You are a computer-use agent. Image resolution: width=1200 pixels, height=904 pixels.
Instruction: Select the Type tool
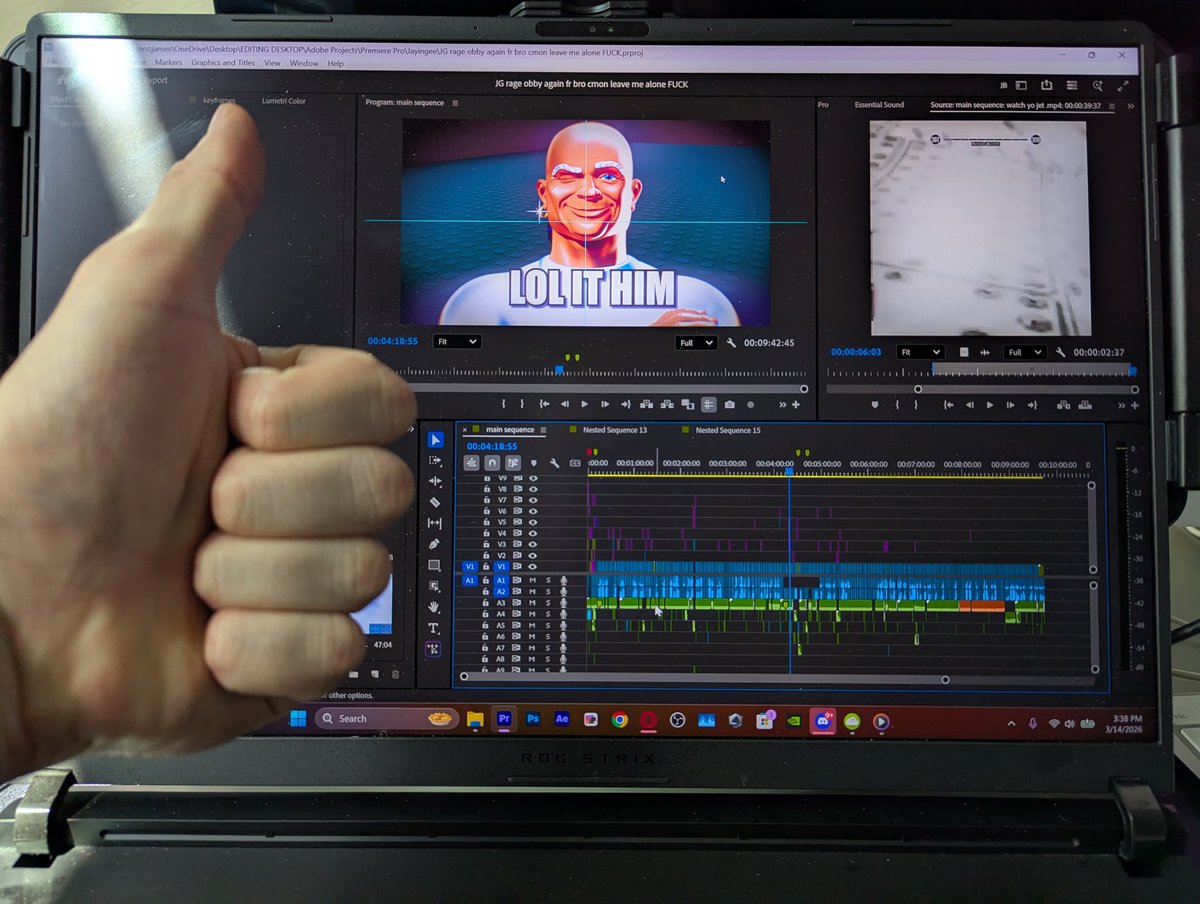pos(434,628)
